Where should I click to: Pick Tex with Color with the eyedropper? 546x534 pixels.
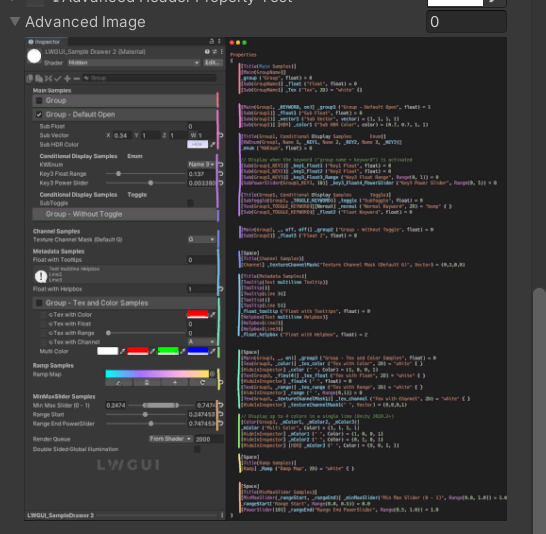[x=212, y=315]
